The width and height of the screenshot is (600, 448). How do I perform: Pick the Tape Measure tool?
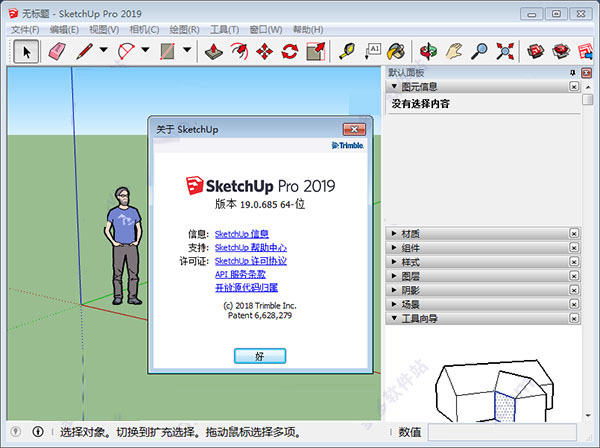(347, 51)
